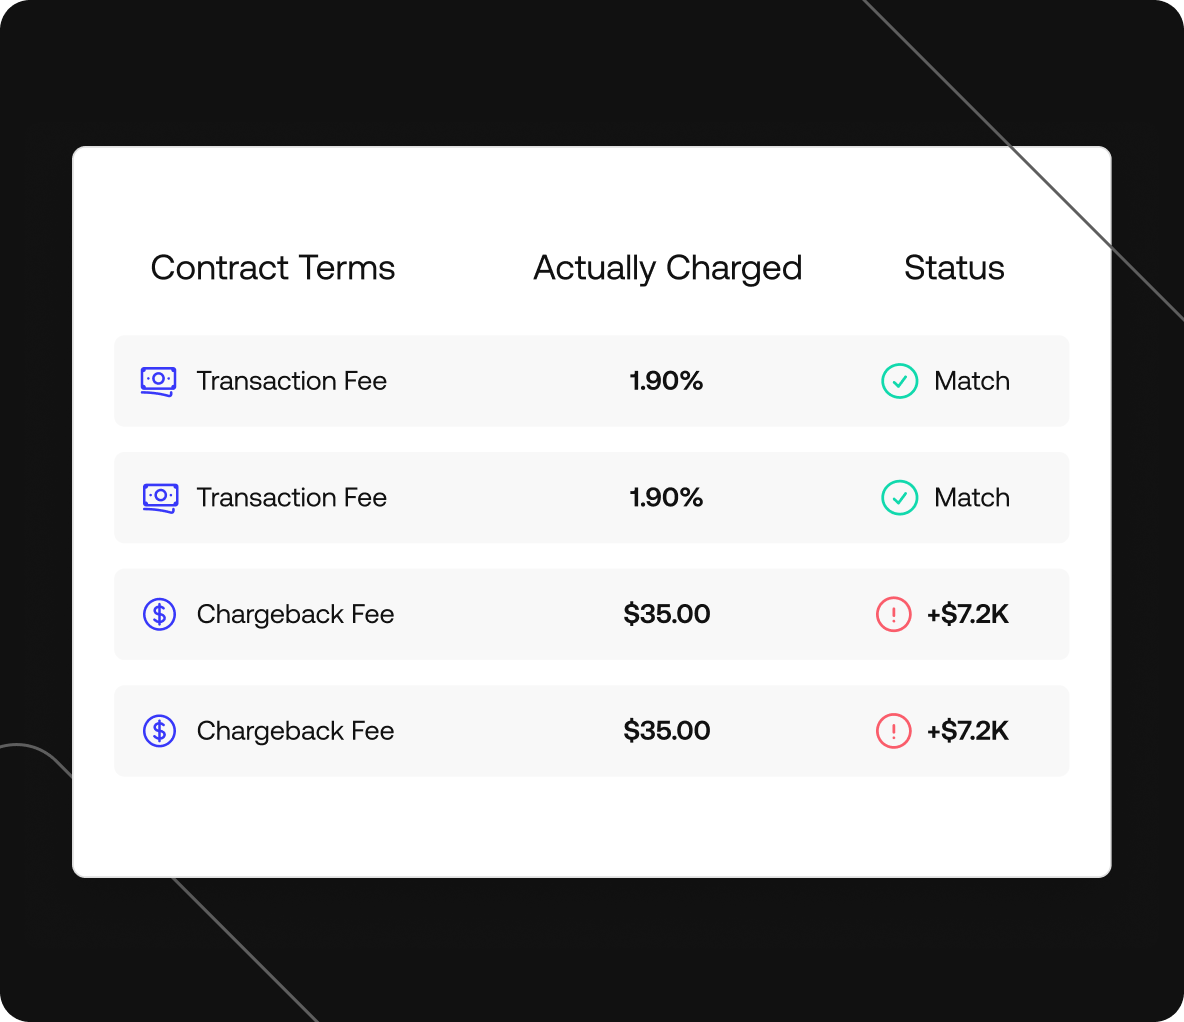Click the first +$7.2K overcharge status
The height and width of the screenshot is (1022, 1184).
[968, 614]
